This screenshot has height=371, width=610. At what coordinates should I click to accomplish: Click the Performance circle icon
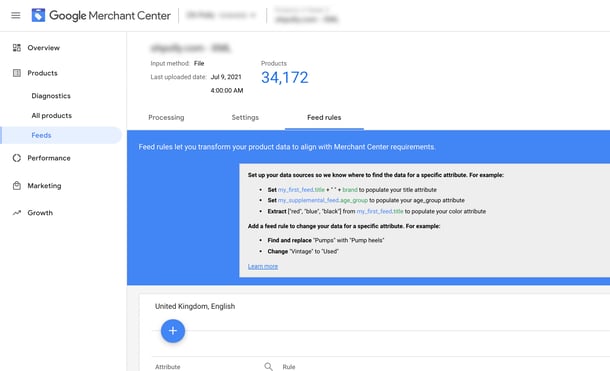17,158
